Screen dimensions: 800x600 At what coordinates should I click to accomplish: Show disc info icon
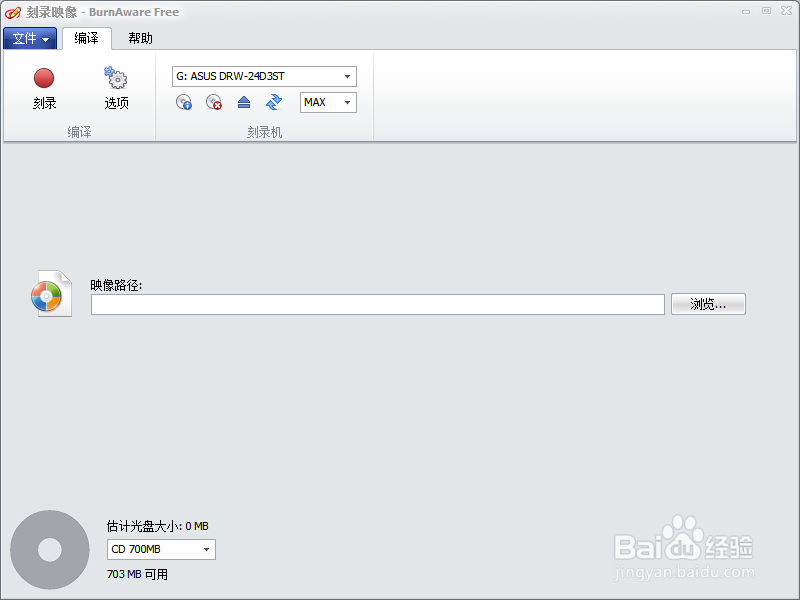[x=184, y=102]
